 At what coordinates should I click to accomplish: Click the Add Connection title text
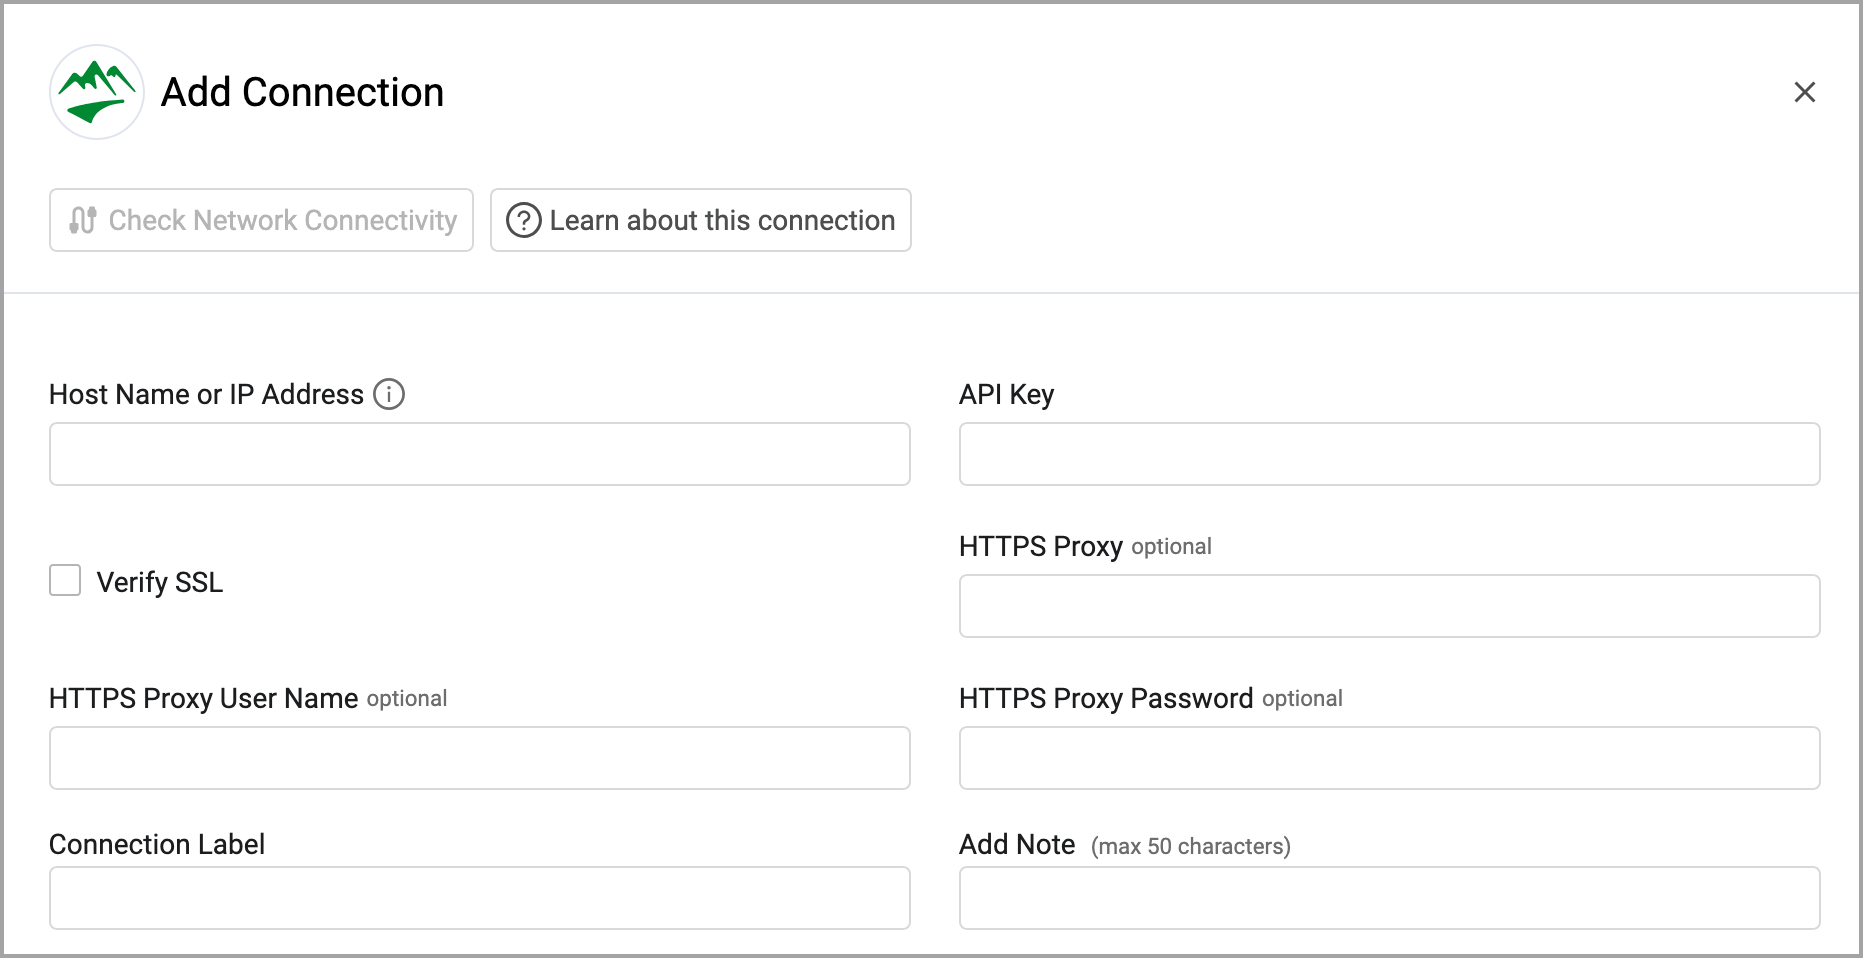pyautogui.click(x=302, y=92)
